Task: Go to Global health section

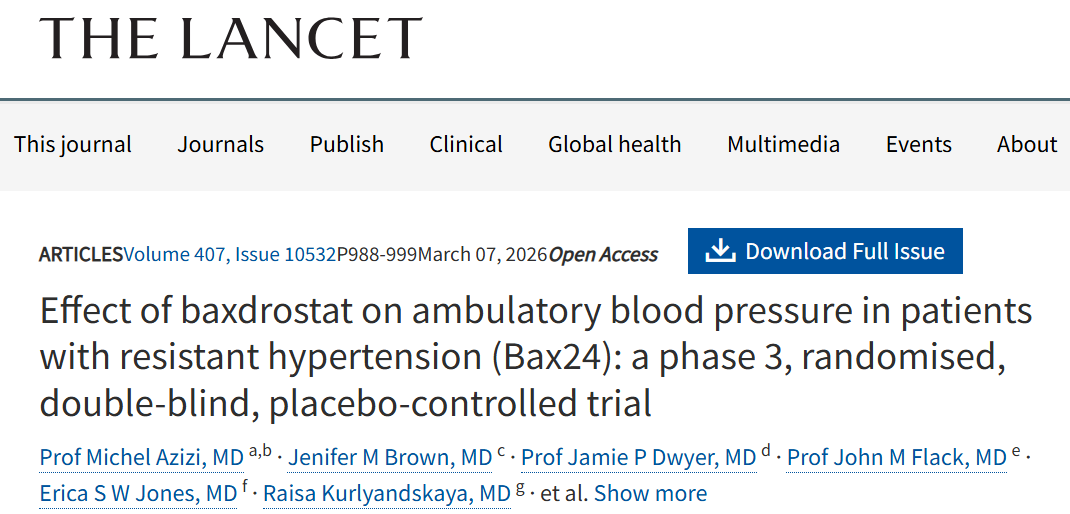Action: 615,144
